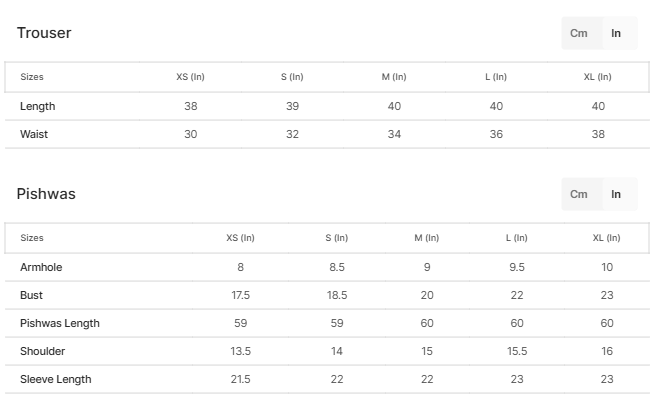Screen dimensions: 663x395
Task: Click the Shoulder row label
Action: pos(42,351)
